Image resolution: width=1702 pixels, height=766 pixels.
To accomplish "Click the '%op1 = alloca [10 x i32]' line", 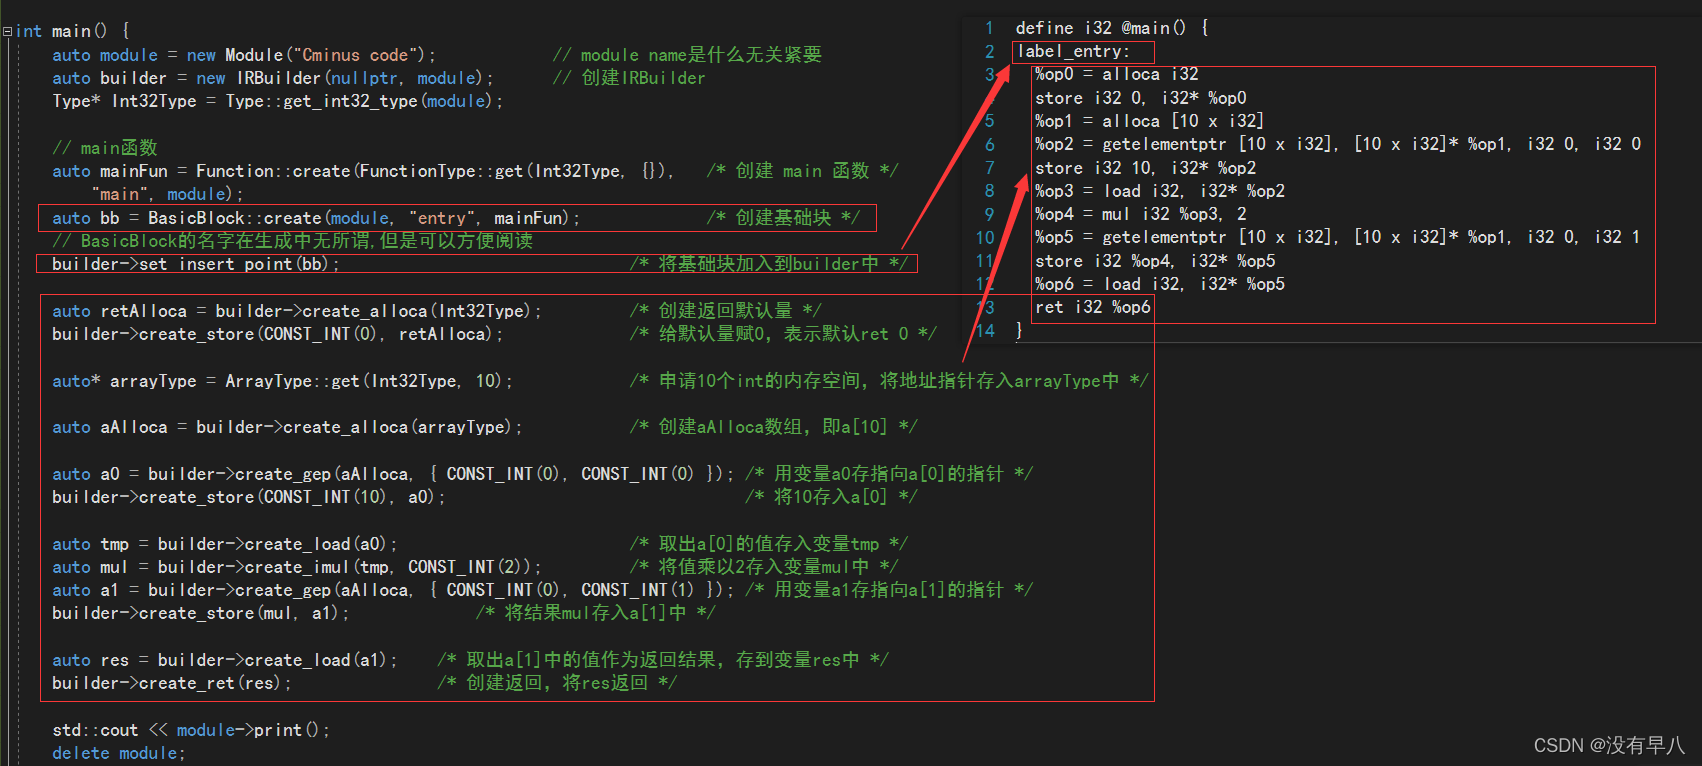I will 1150,121.
